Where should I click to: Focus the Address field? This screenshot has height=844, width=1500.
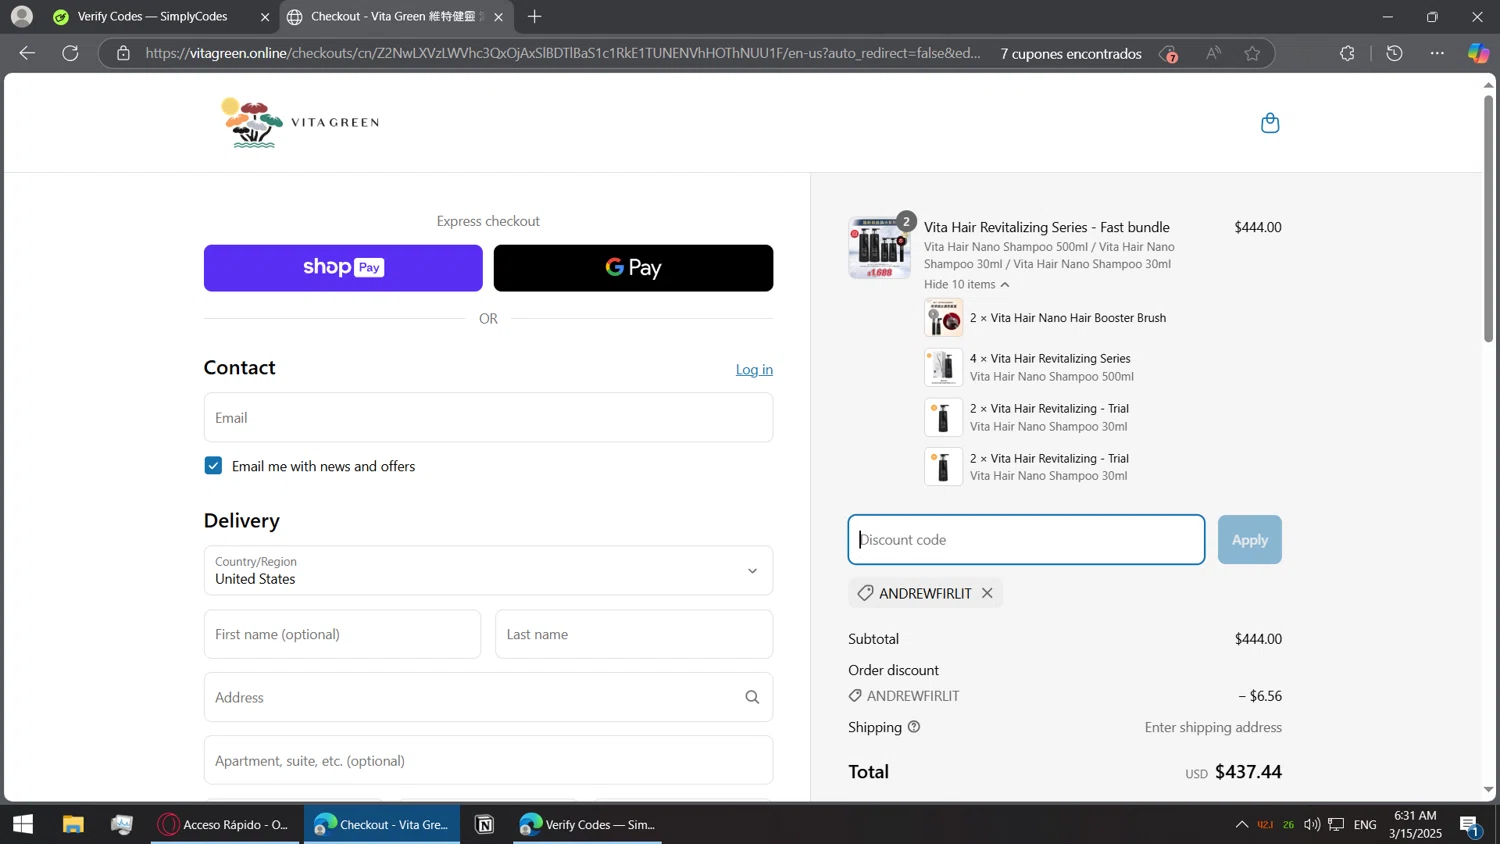(x=488, y=697)
